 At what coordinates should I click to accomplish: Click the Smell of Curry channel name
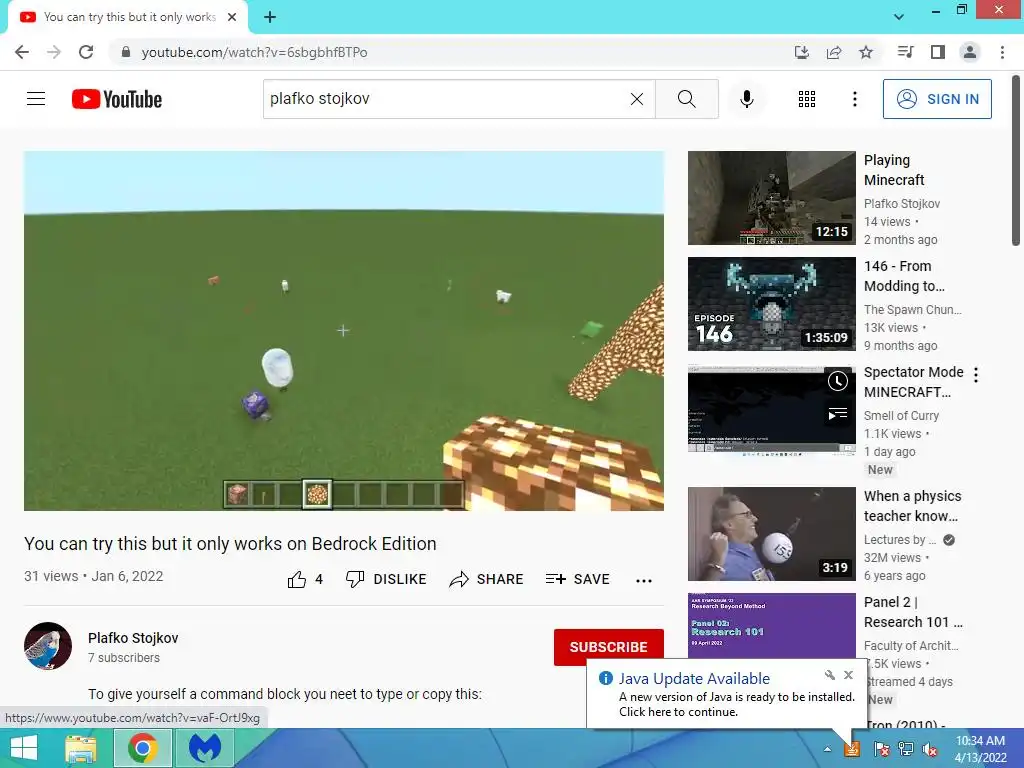[x=901, y=416]
